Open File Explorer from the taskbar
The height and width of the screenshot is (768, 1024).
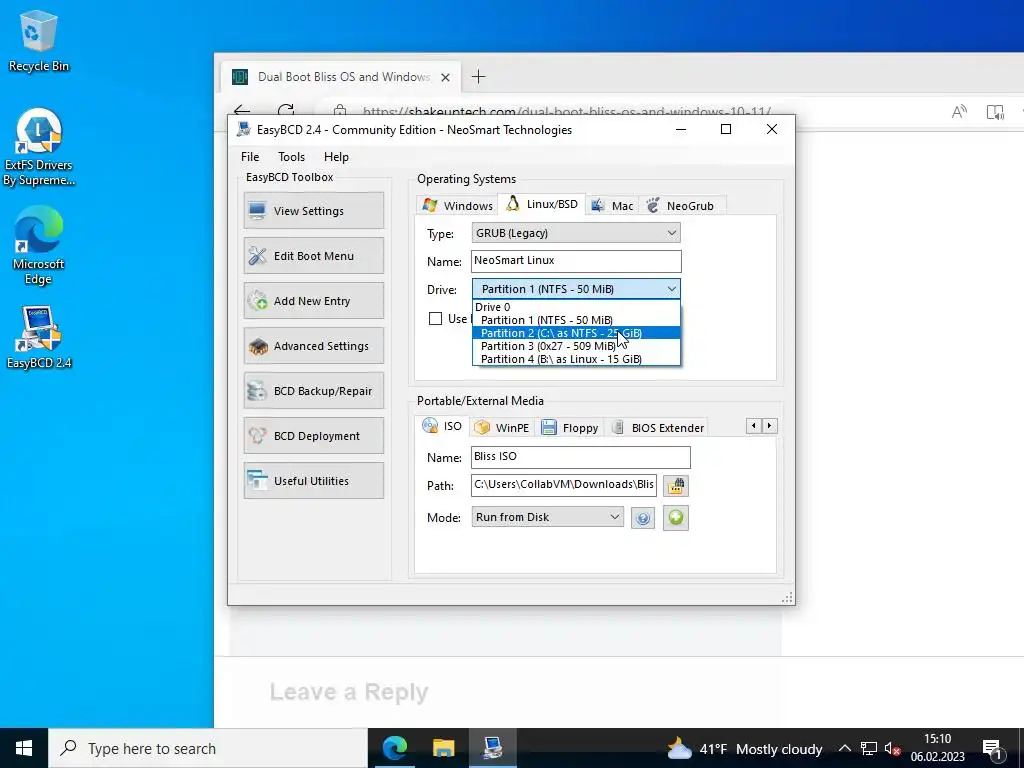pos(443,748)
